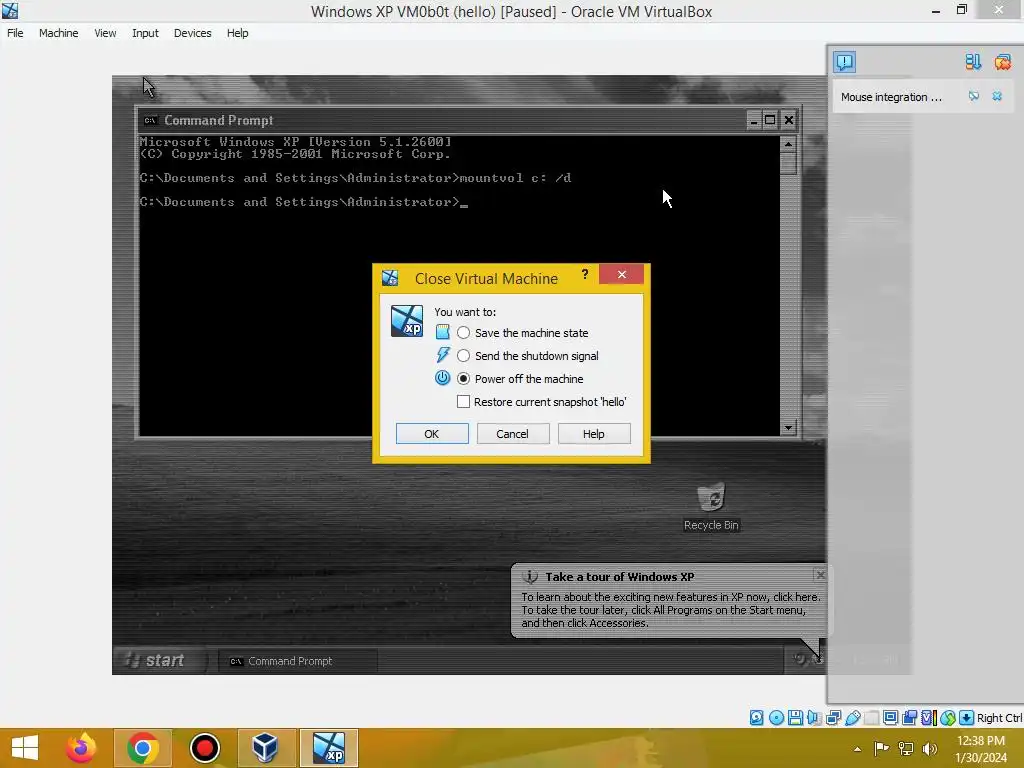Open the shared folders status indicator
This screenshot has height=768, width=1024.
(x=871, y=718)
